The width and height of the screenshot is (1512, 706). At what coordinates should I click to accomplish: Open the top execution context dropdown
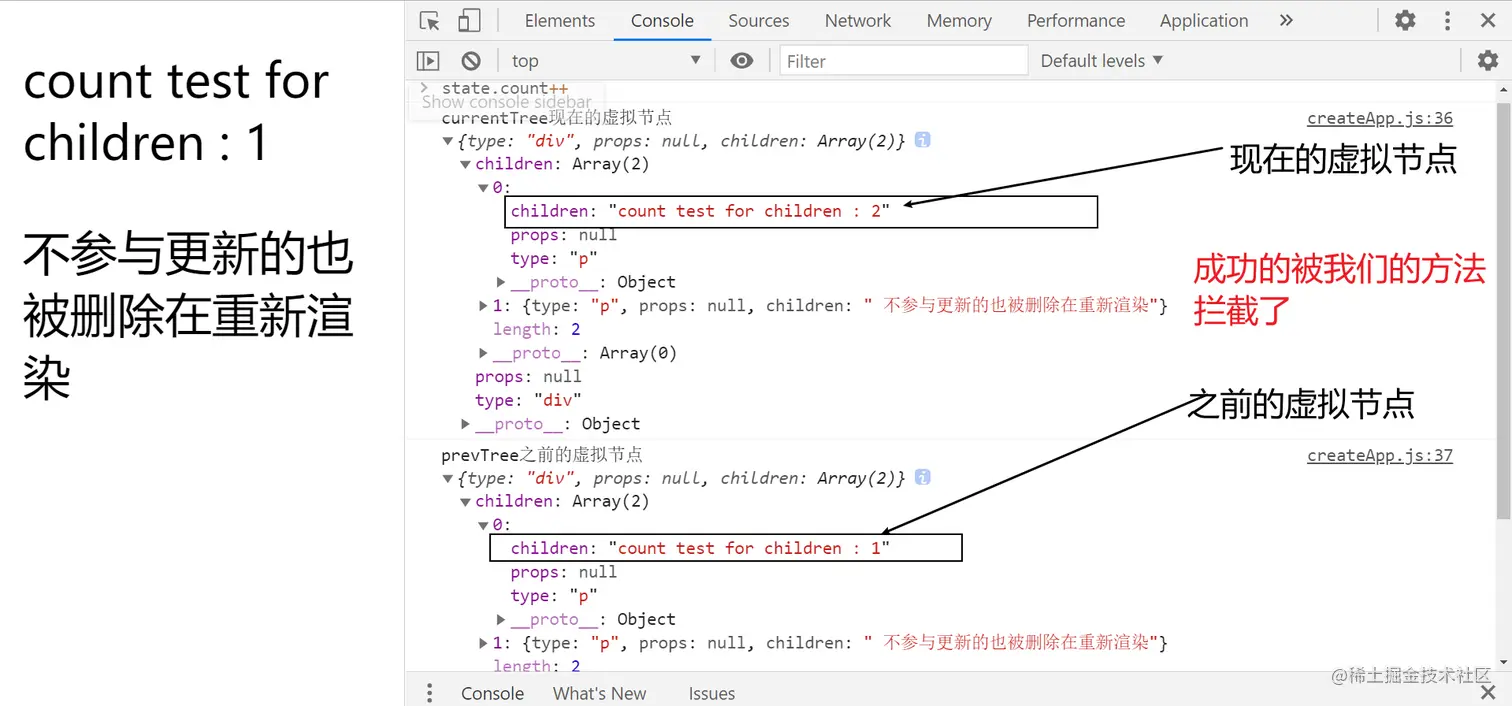pos(605,61)
